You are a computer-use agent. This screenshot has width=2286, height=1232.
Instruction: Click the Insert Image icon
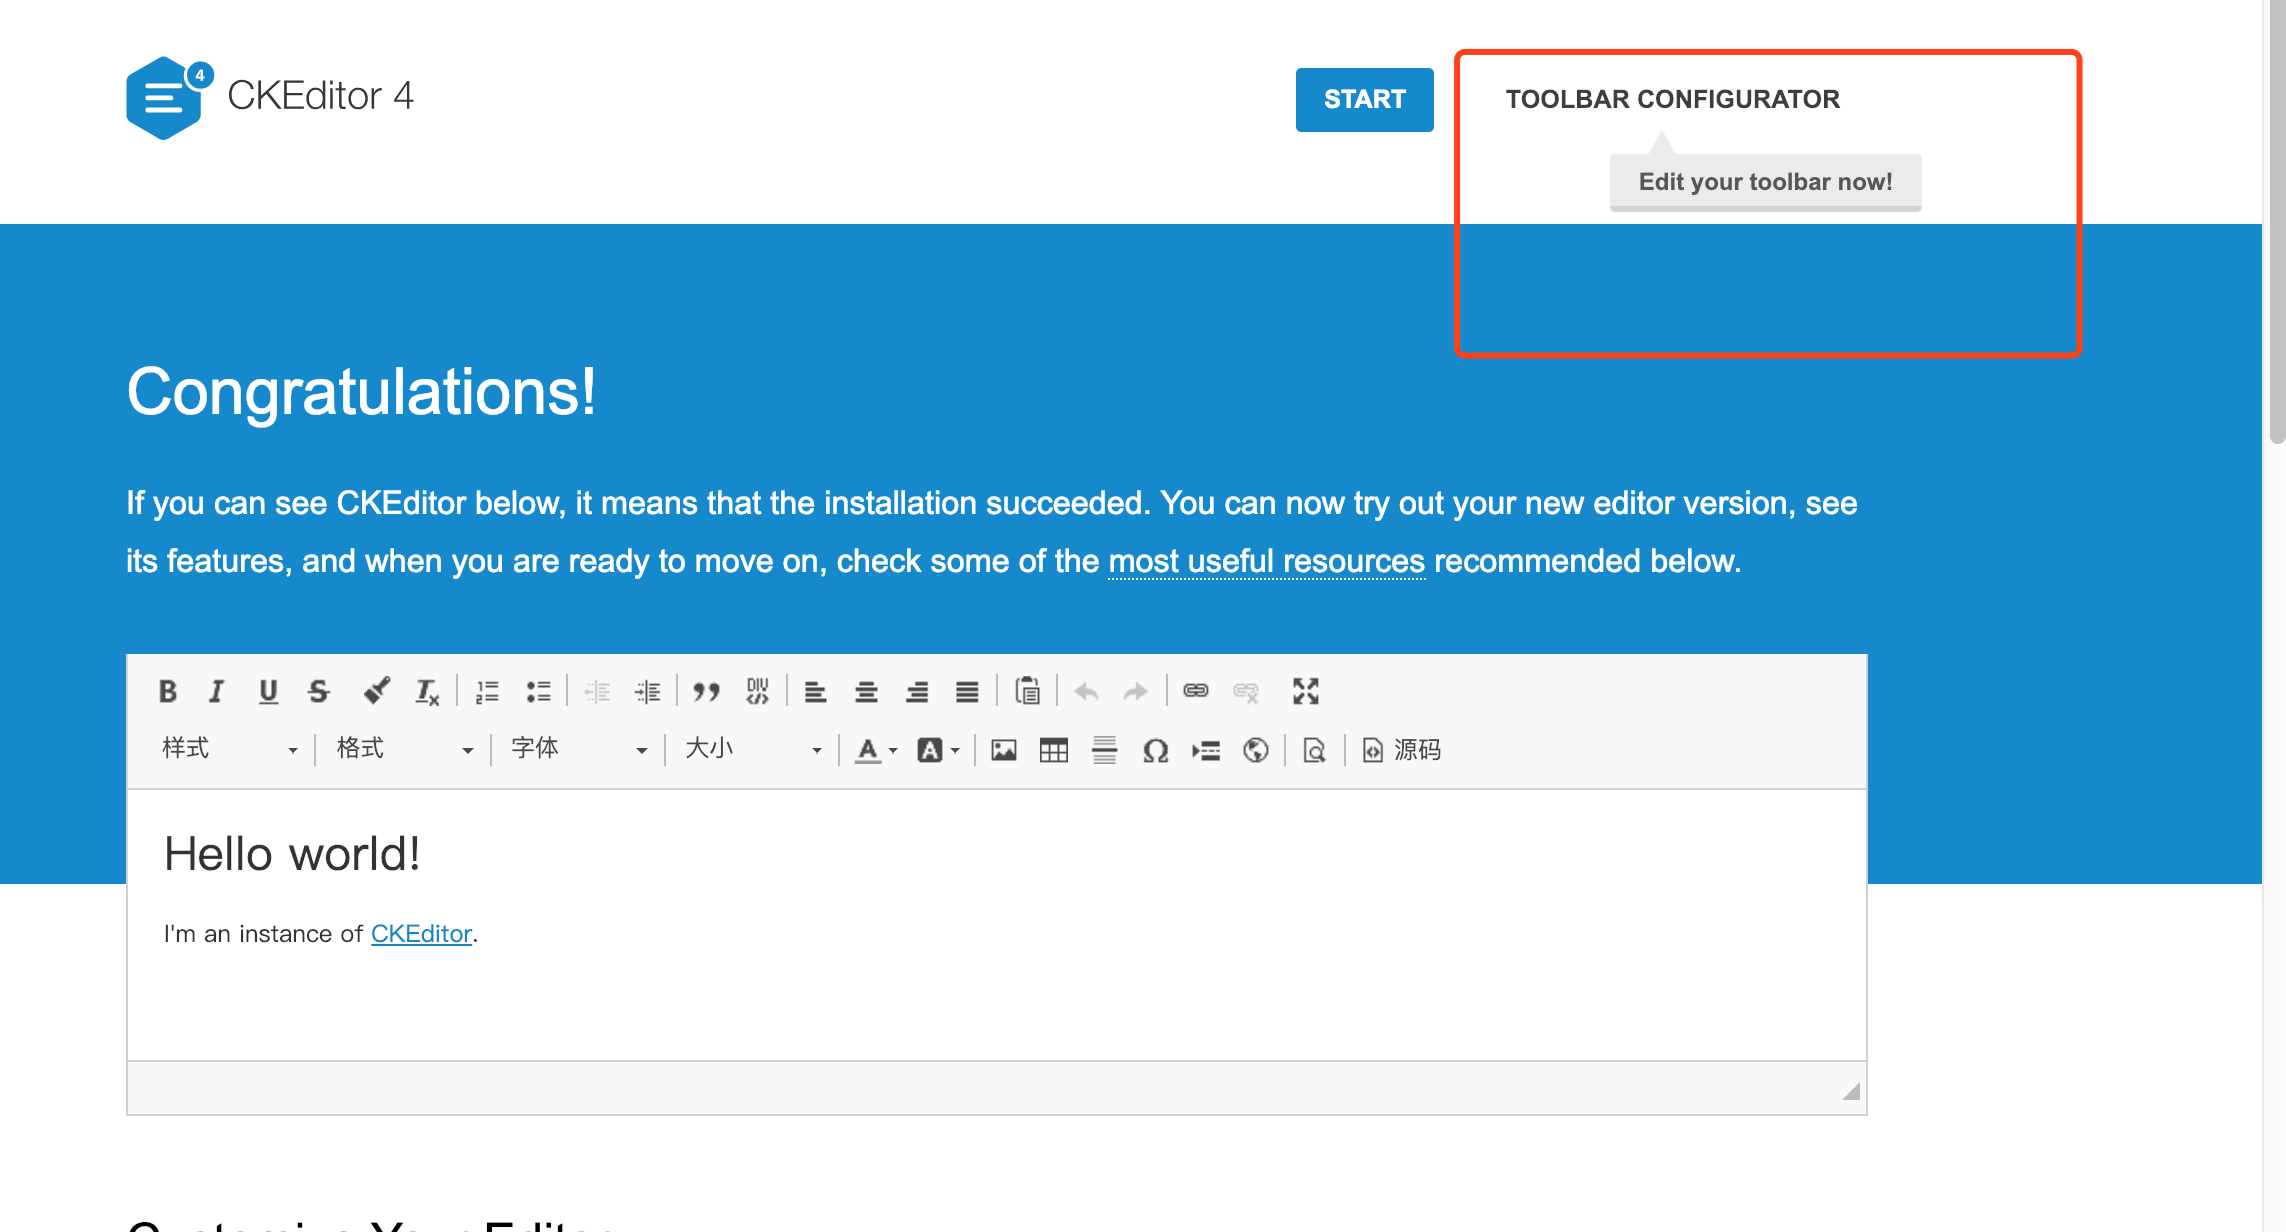tap(1004, 750)
